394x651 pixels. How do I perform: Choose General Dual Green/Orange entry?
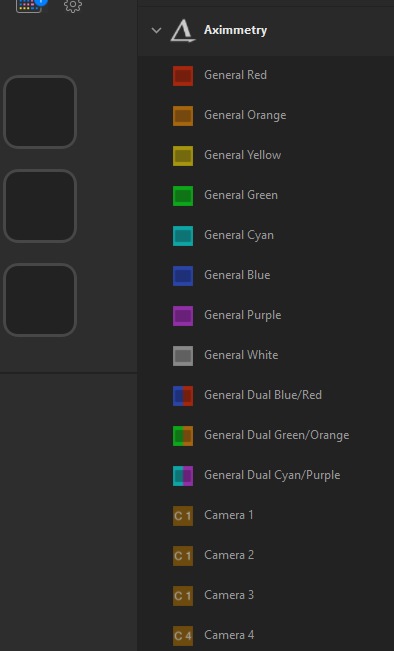click(266, 436)
